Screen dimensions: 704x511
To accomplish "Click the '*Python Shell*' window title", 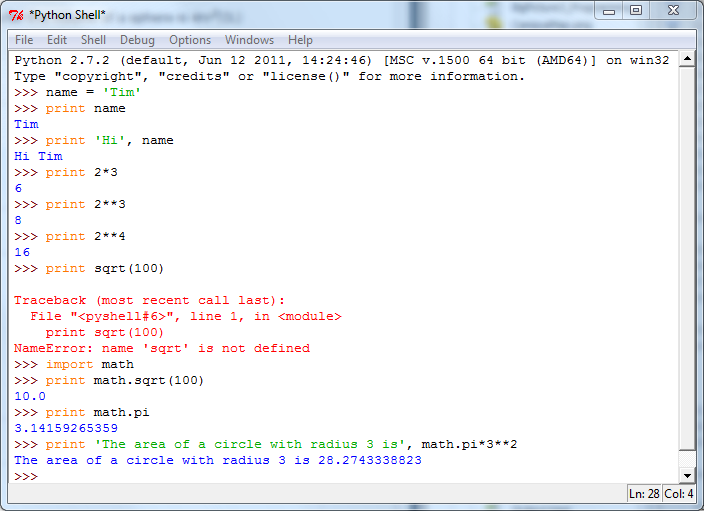I will pos(67,15).
